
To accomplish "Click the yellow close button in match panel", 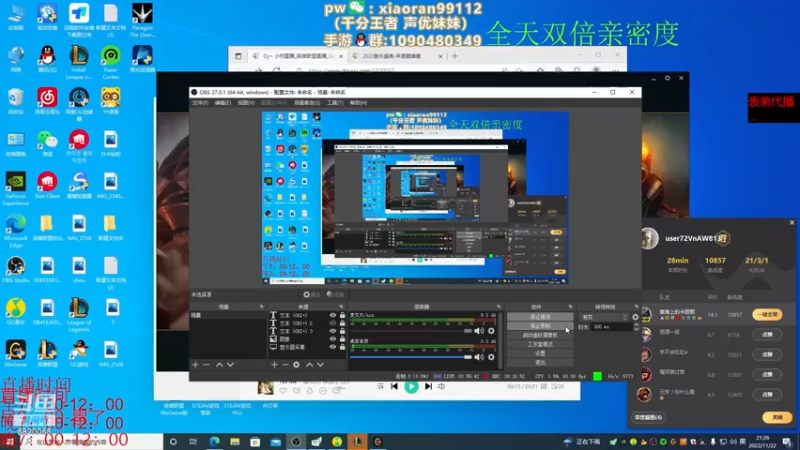I will point(777,417).
